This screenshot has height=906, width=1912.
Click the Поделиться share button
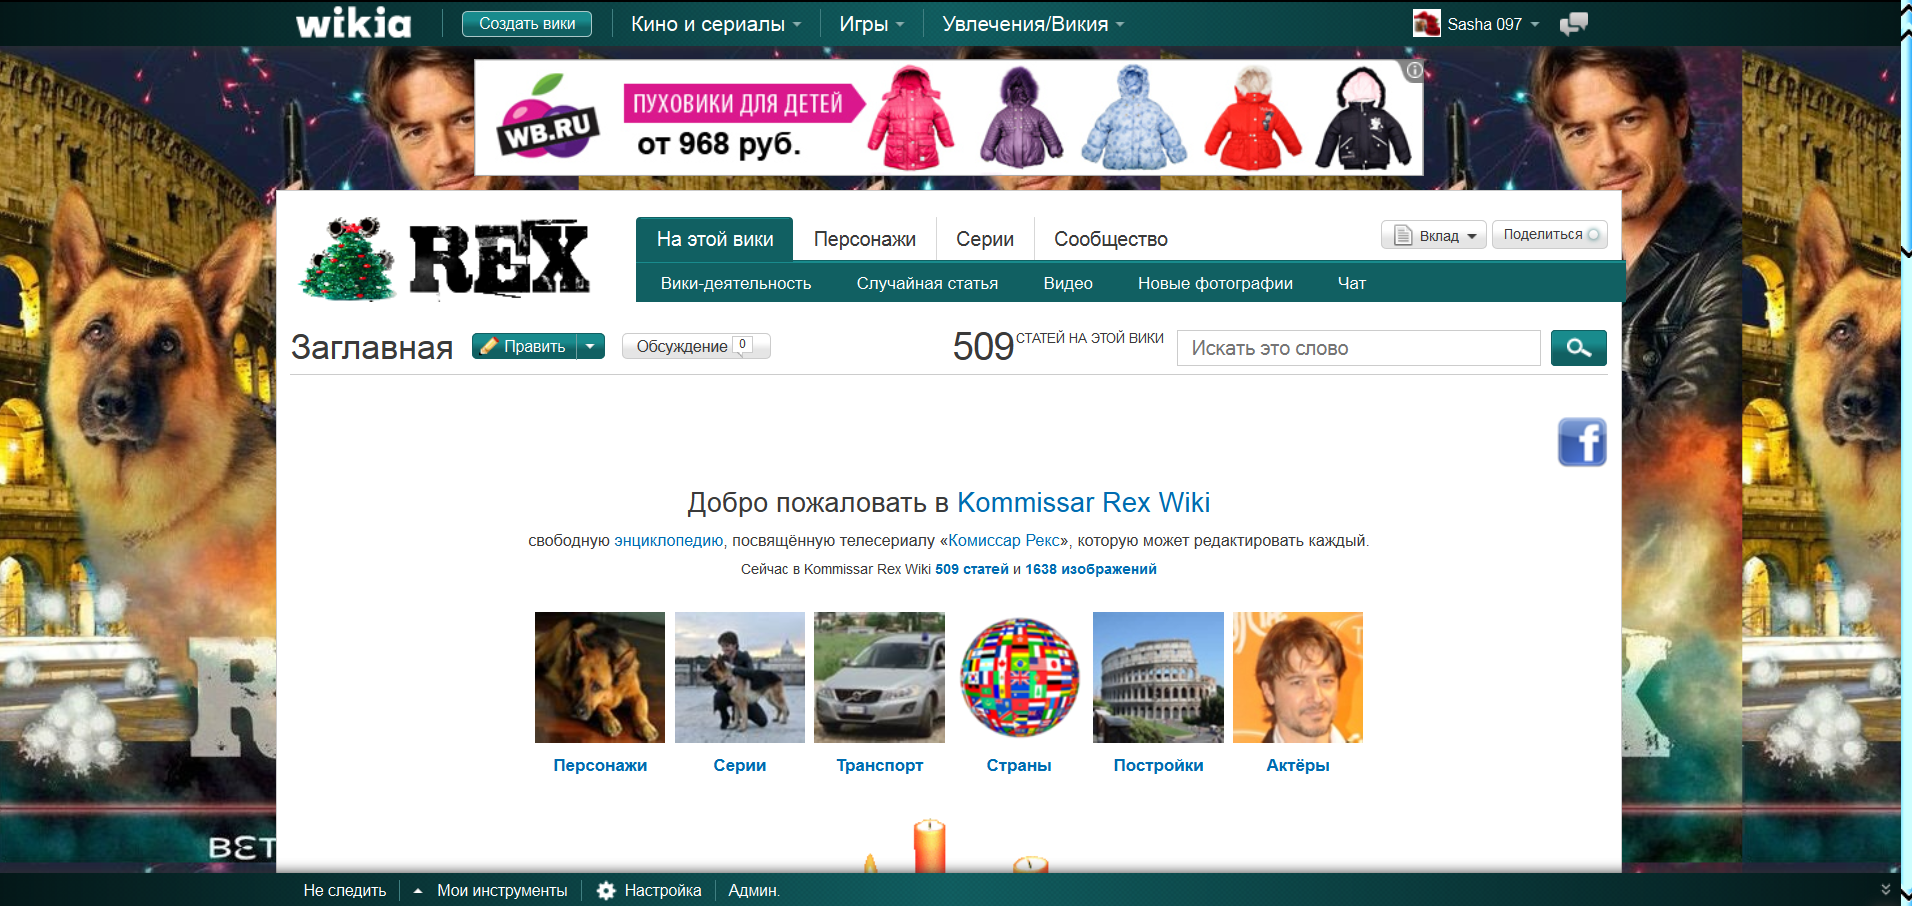click(x=1550, y=234)
